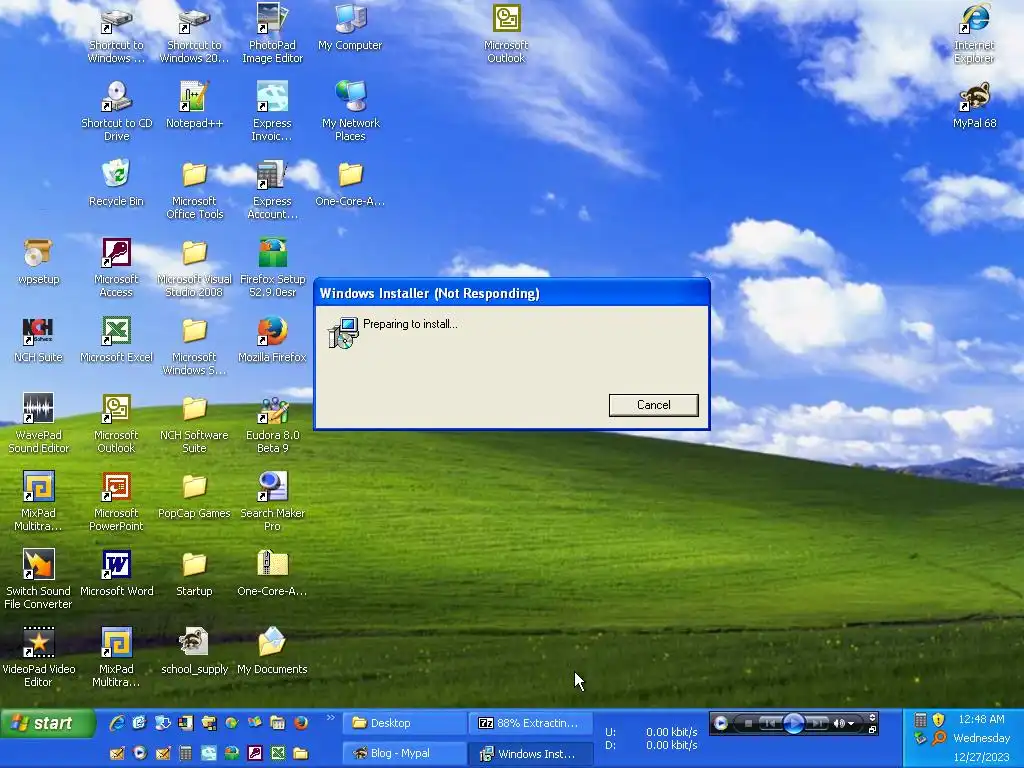Switch to 88% Extracting 7-Zip taskbar button

530,723
